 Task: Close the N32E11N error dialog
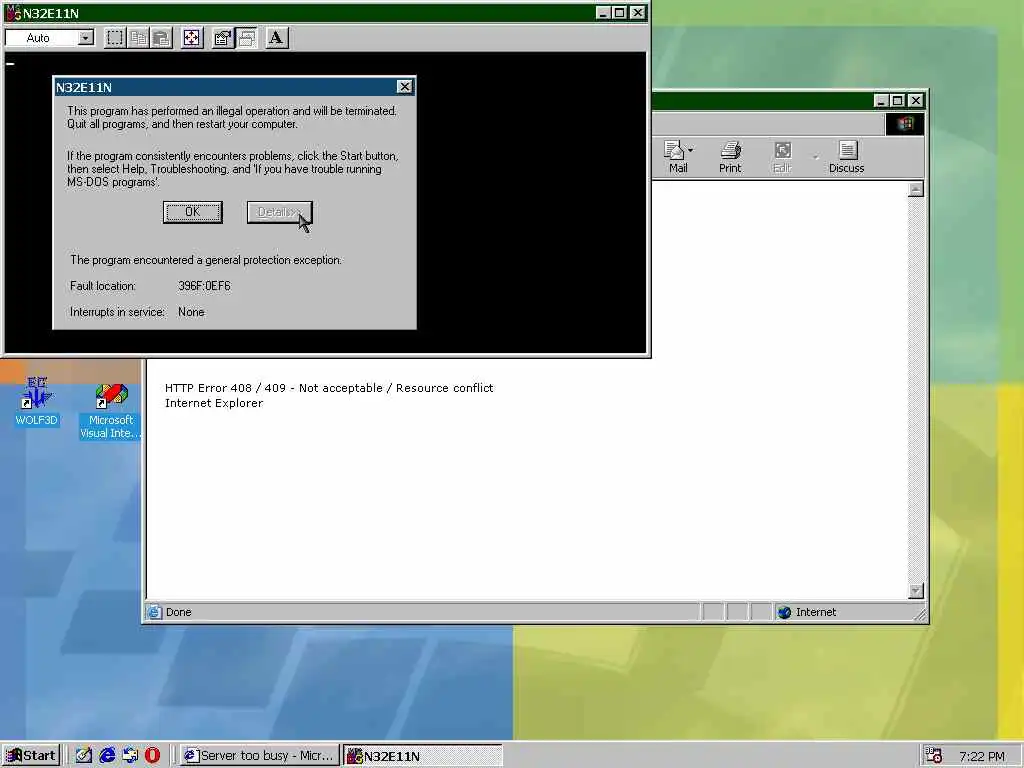[404, 87]
